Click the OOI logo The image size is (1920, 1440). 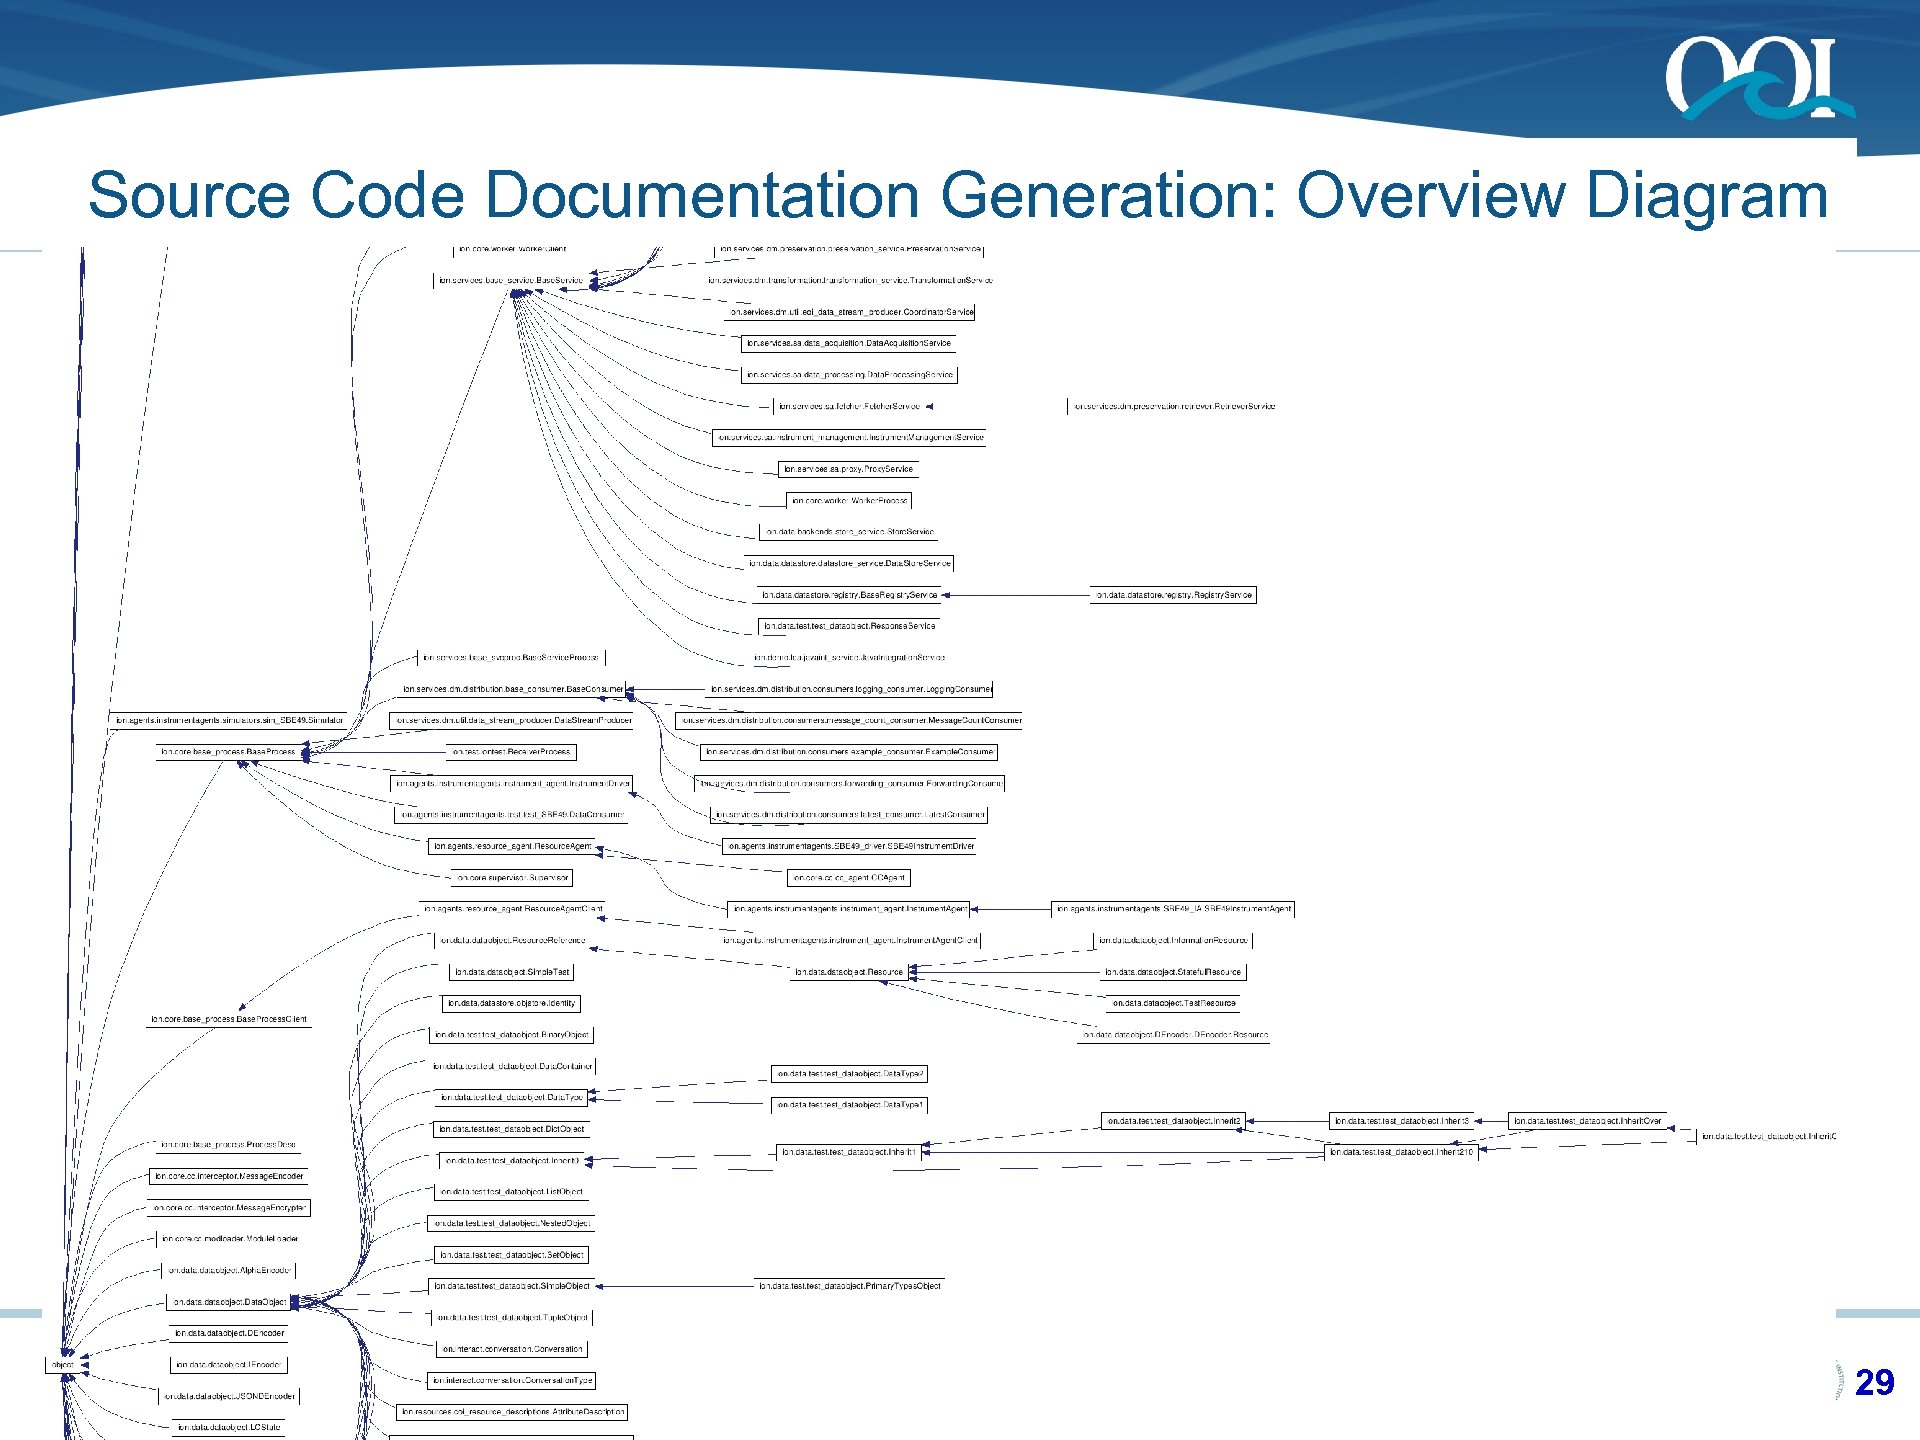(x=1758, y=78)
